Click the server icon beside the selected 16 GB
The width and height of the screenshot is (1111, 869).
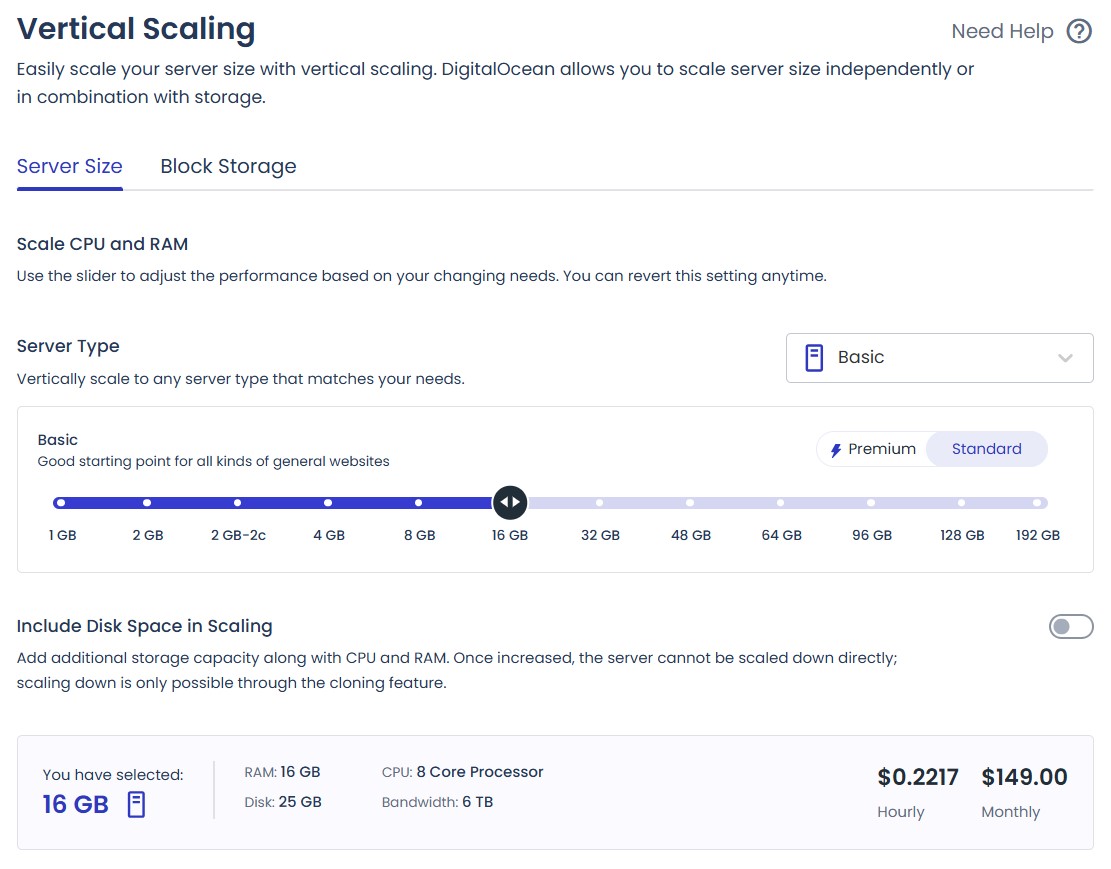(136, 804)
